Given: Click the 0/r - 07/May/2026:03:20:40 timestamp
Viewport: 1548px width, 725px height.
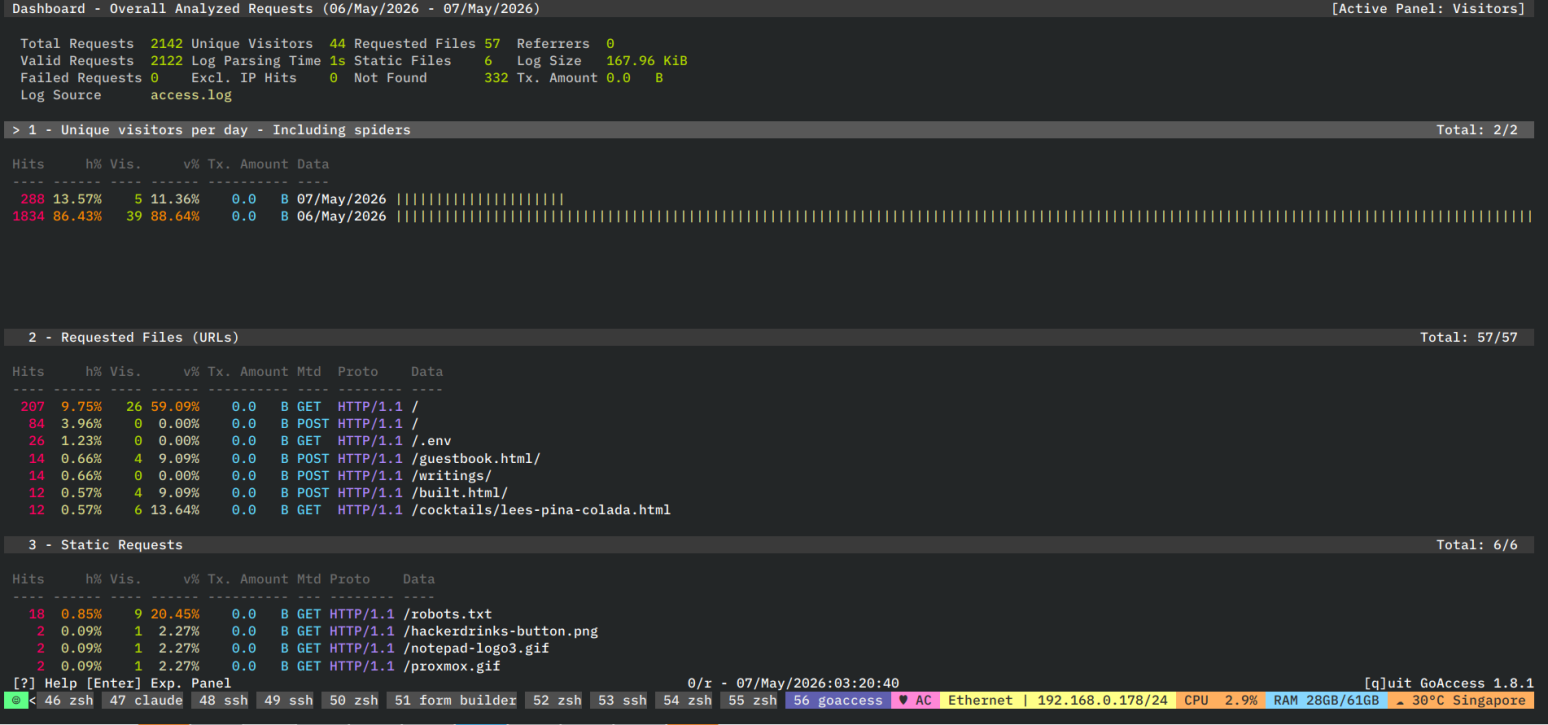Looking at the screenshot, I should click(x=793, y=683).
